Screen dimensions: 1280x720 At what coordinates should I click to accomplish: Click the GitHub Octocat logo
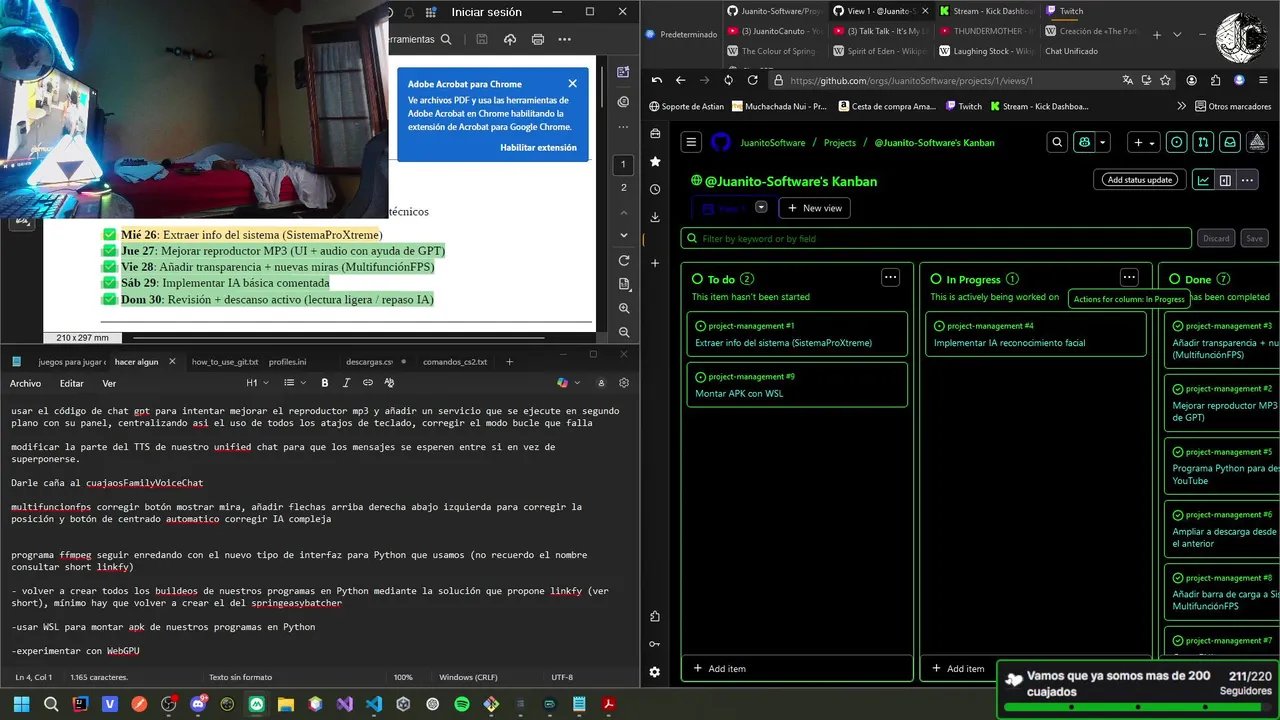tap(720, 143)
